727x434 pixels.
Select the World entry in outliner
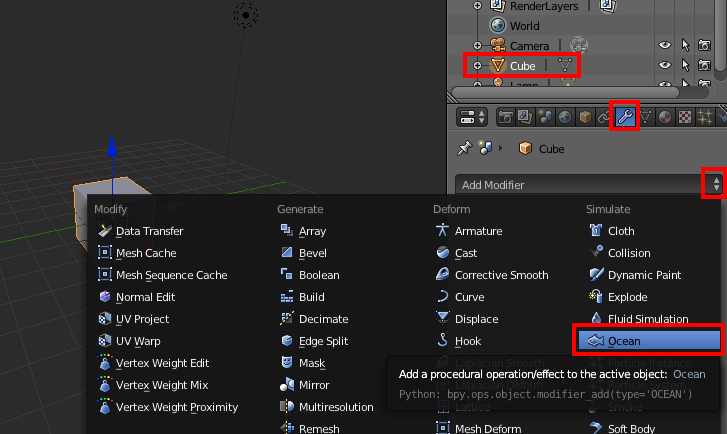(524, 26)
